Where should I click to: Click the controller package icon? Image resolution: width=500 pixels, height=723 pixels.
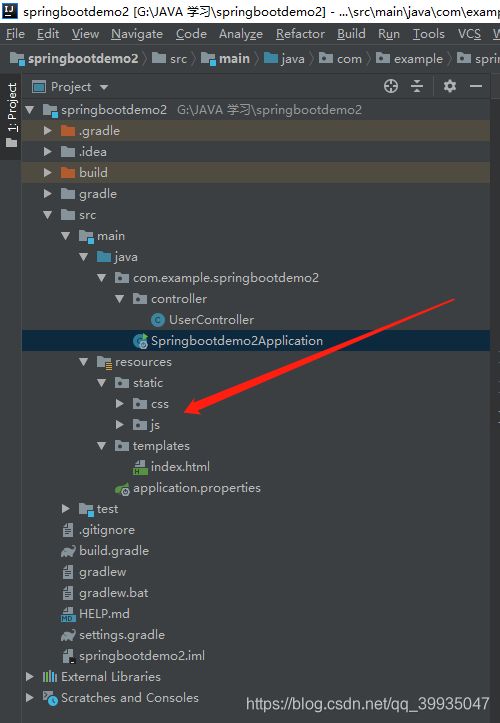[140, 299]
